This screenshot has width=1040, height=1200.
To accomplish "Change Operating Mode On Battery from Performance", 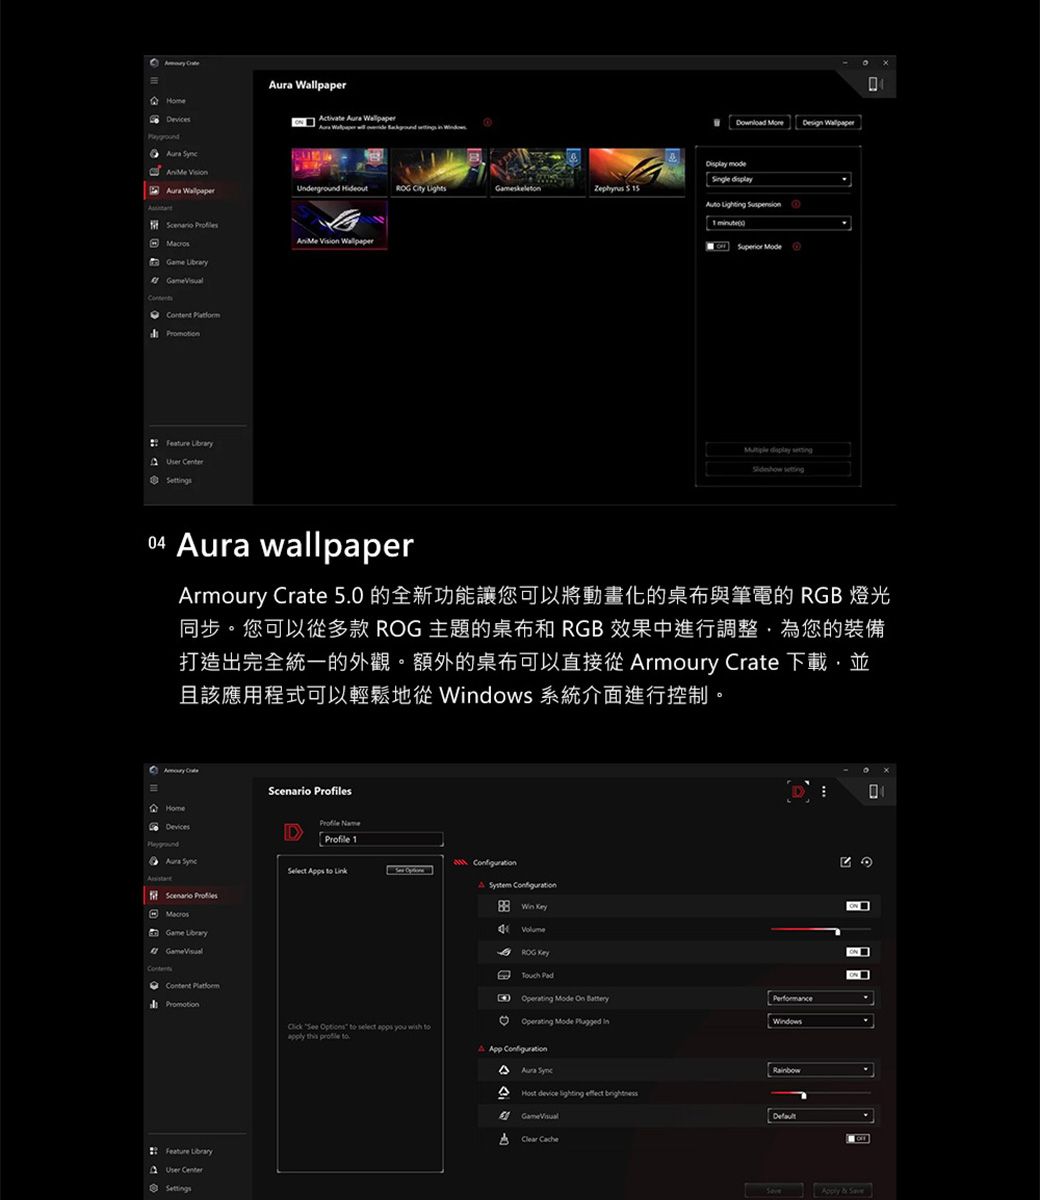I will (x=820, y=997).
